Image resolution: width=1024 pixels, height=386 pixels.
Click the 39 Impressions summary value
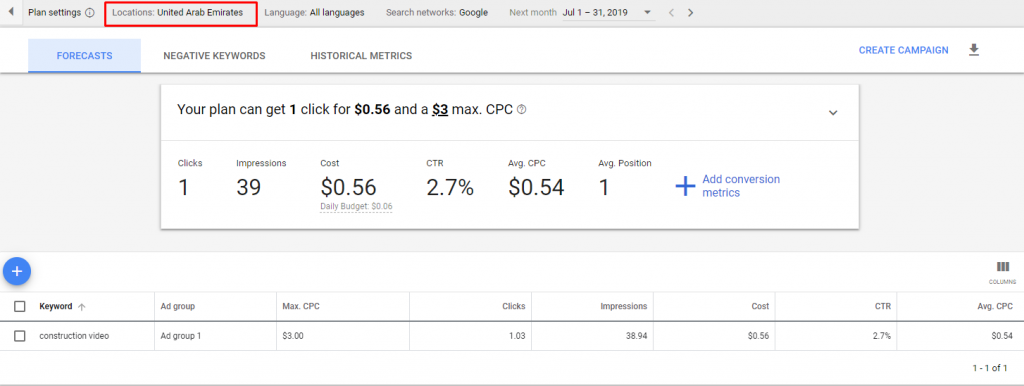pos(248,187)
